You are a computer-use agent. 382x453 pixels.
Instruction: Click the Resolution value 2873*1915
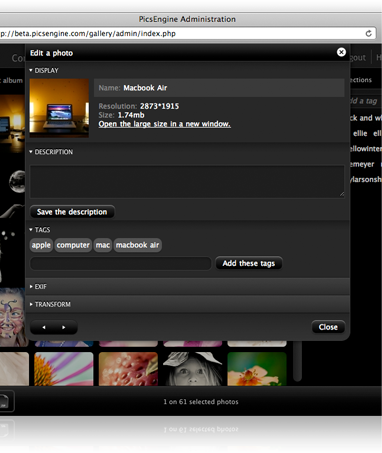click(159, 106)
